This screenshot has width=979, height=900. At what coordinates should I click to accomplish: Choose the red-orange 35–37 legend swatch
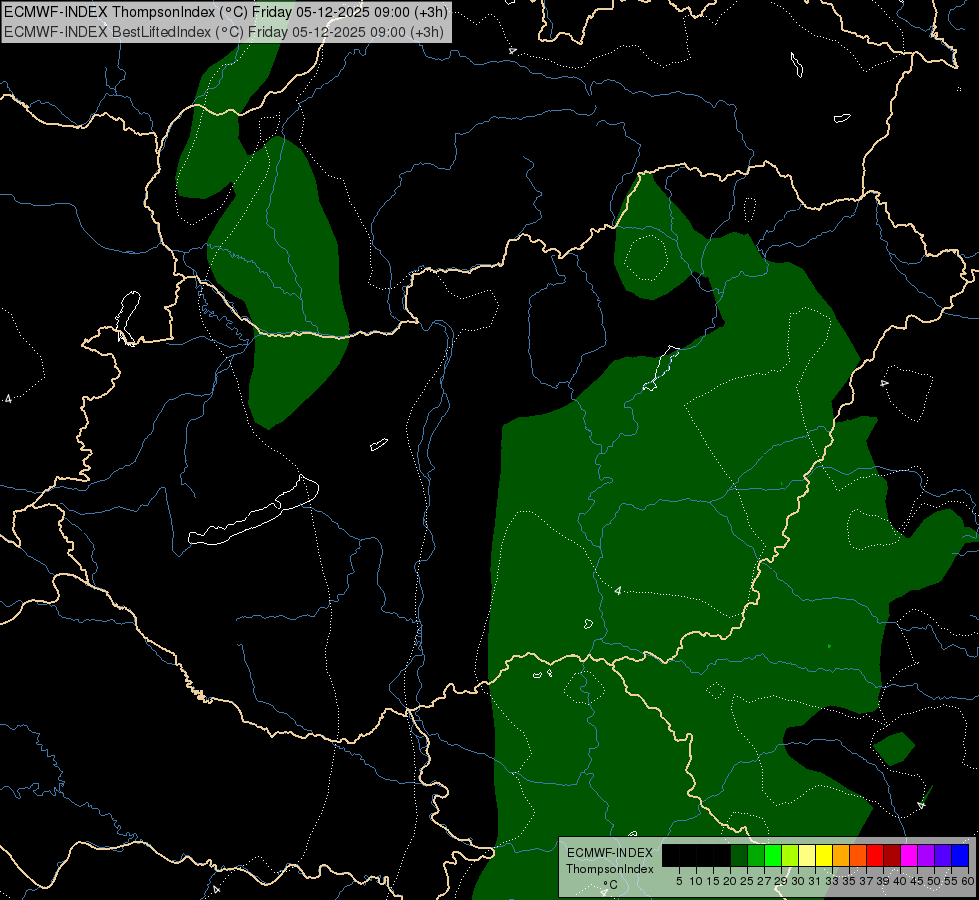(858, 855)
